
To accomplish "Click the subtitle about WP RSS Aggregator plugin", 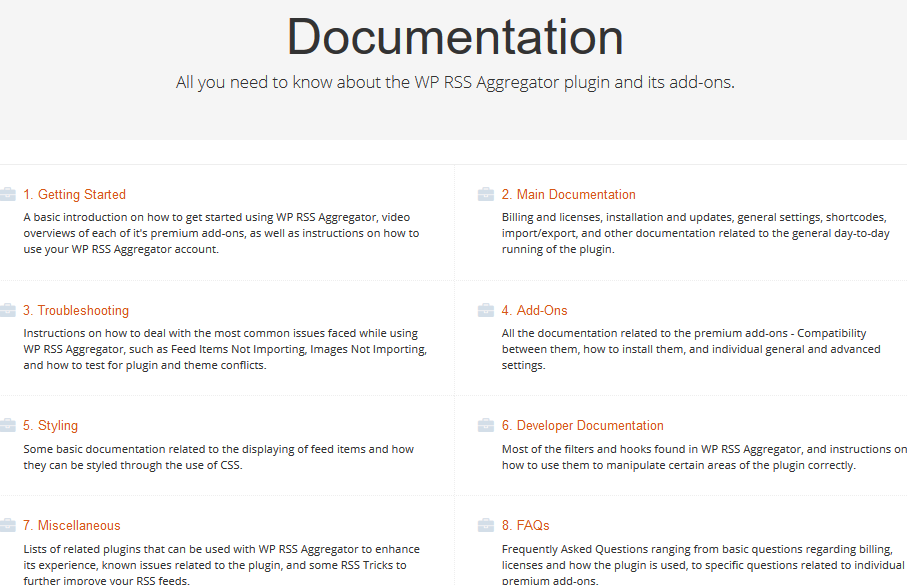I will [x=455, y=82].
